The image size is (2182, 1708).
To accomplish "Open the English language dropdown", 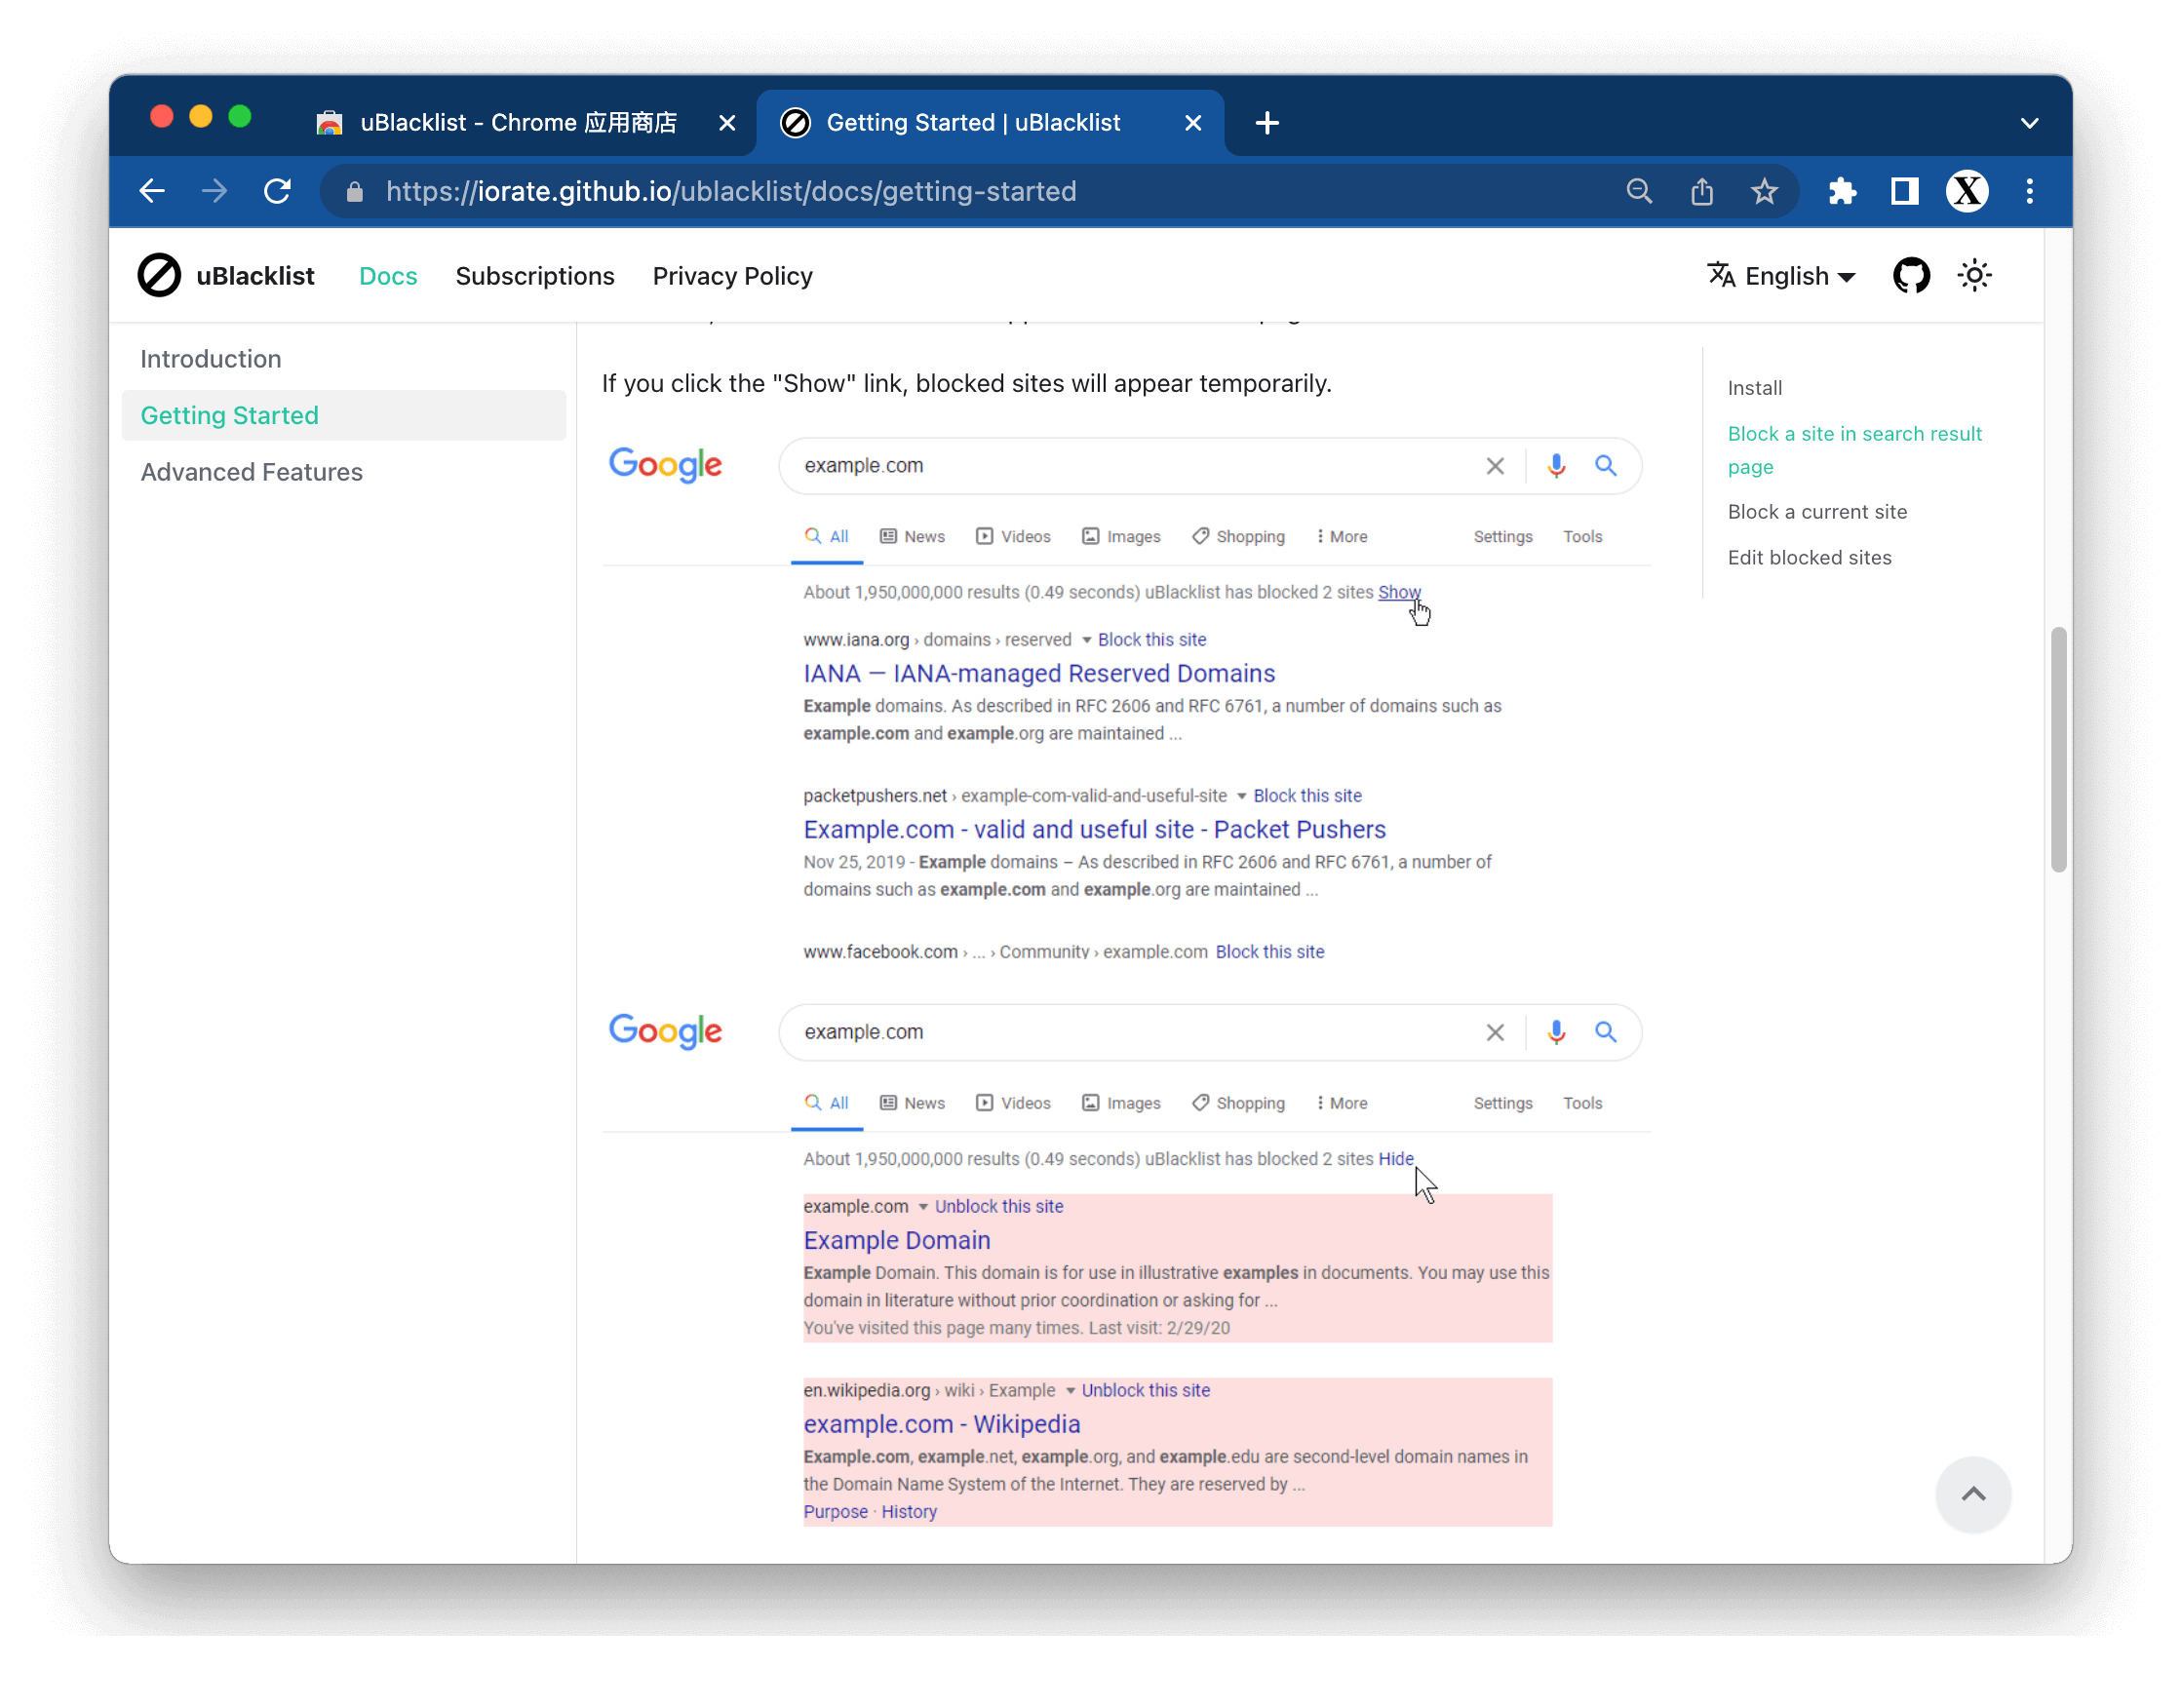I will click(x=1780, y=276).
